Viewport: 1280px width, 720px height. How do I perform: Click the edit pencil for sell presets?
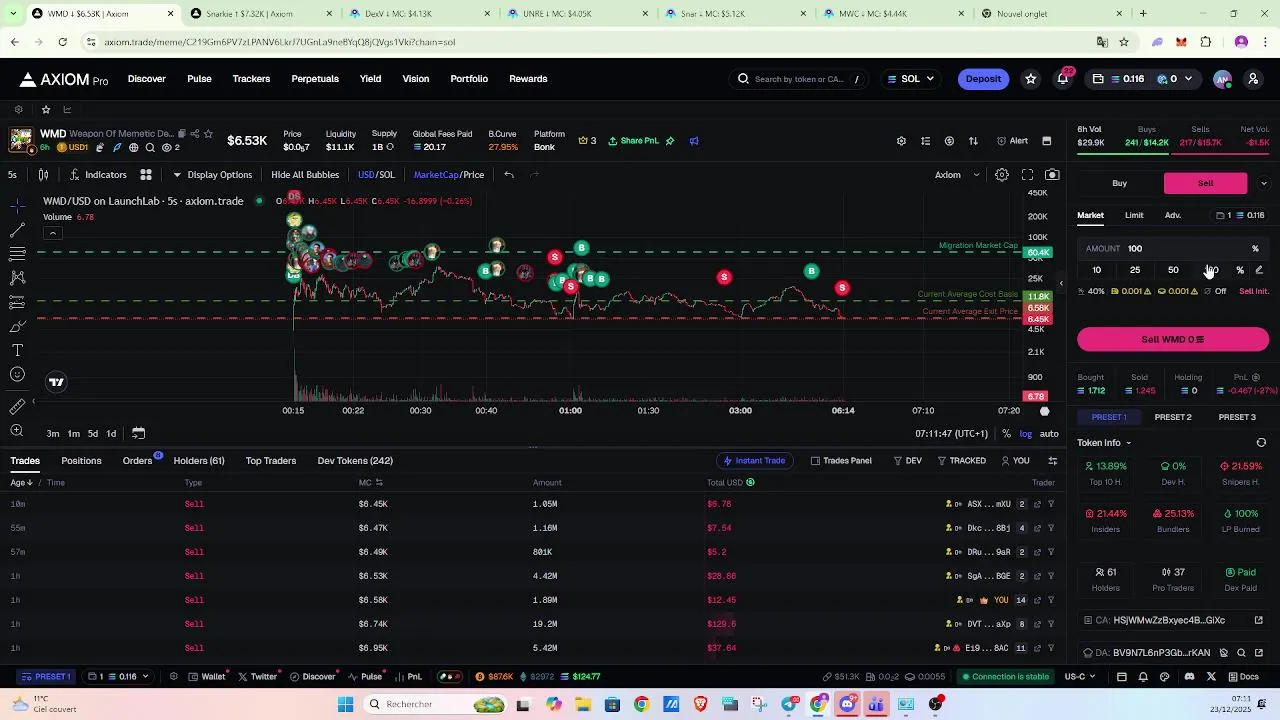click(1259, 270)
